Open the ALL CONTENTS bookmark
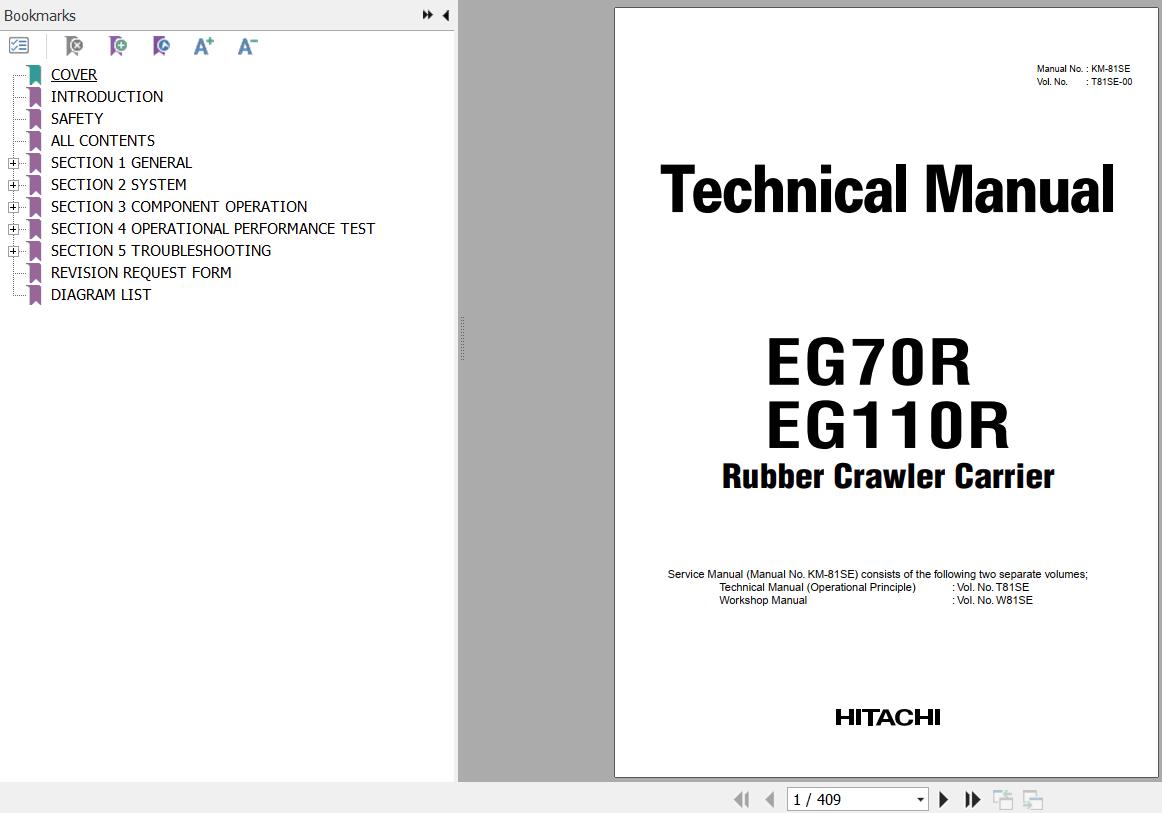The height and width of the screenshot is (813, 1162). click(102, 141)
